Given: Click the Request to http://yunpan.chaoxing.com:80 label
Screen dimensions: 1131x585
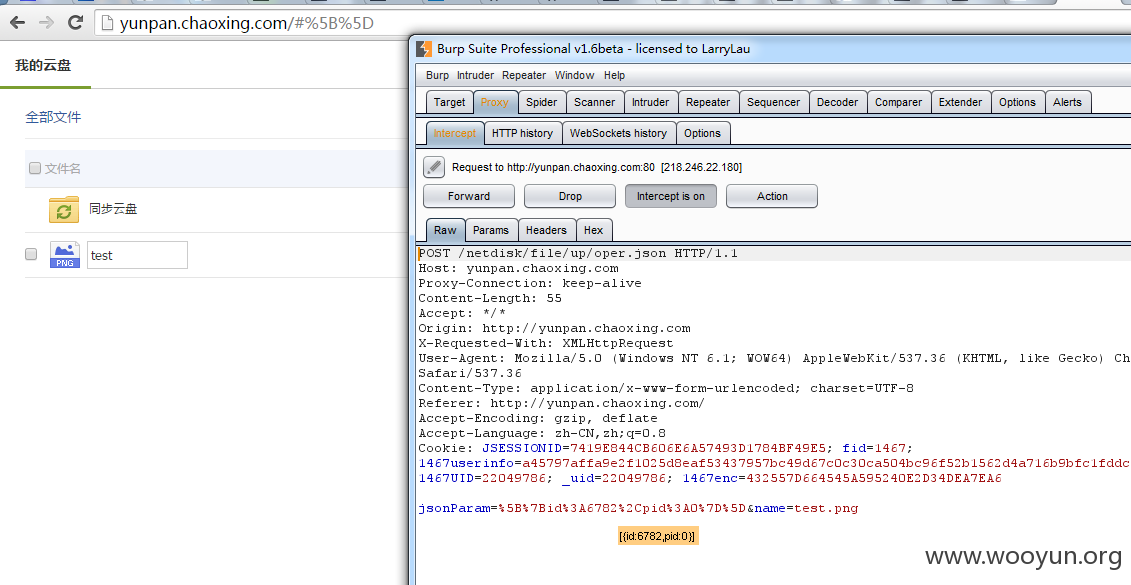Looking at the screenshot, I should [x=597, y=167].
